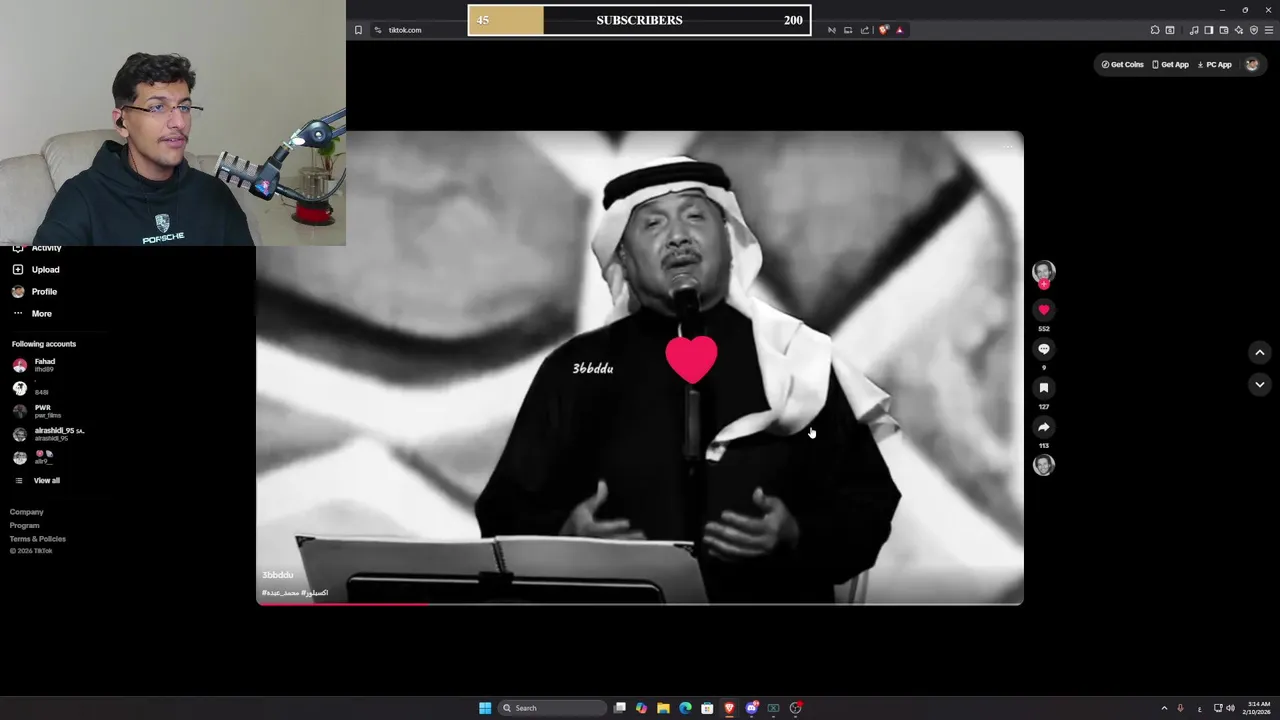Open Microsoft Edge from the taskbar
1280x720 pixels.
[685, 708]
